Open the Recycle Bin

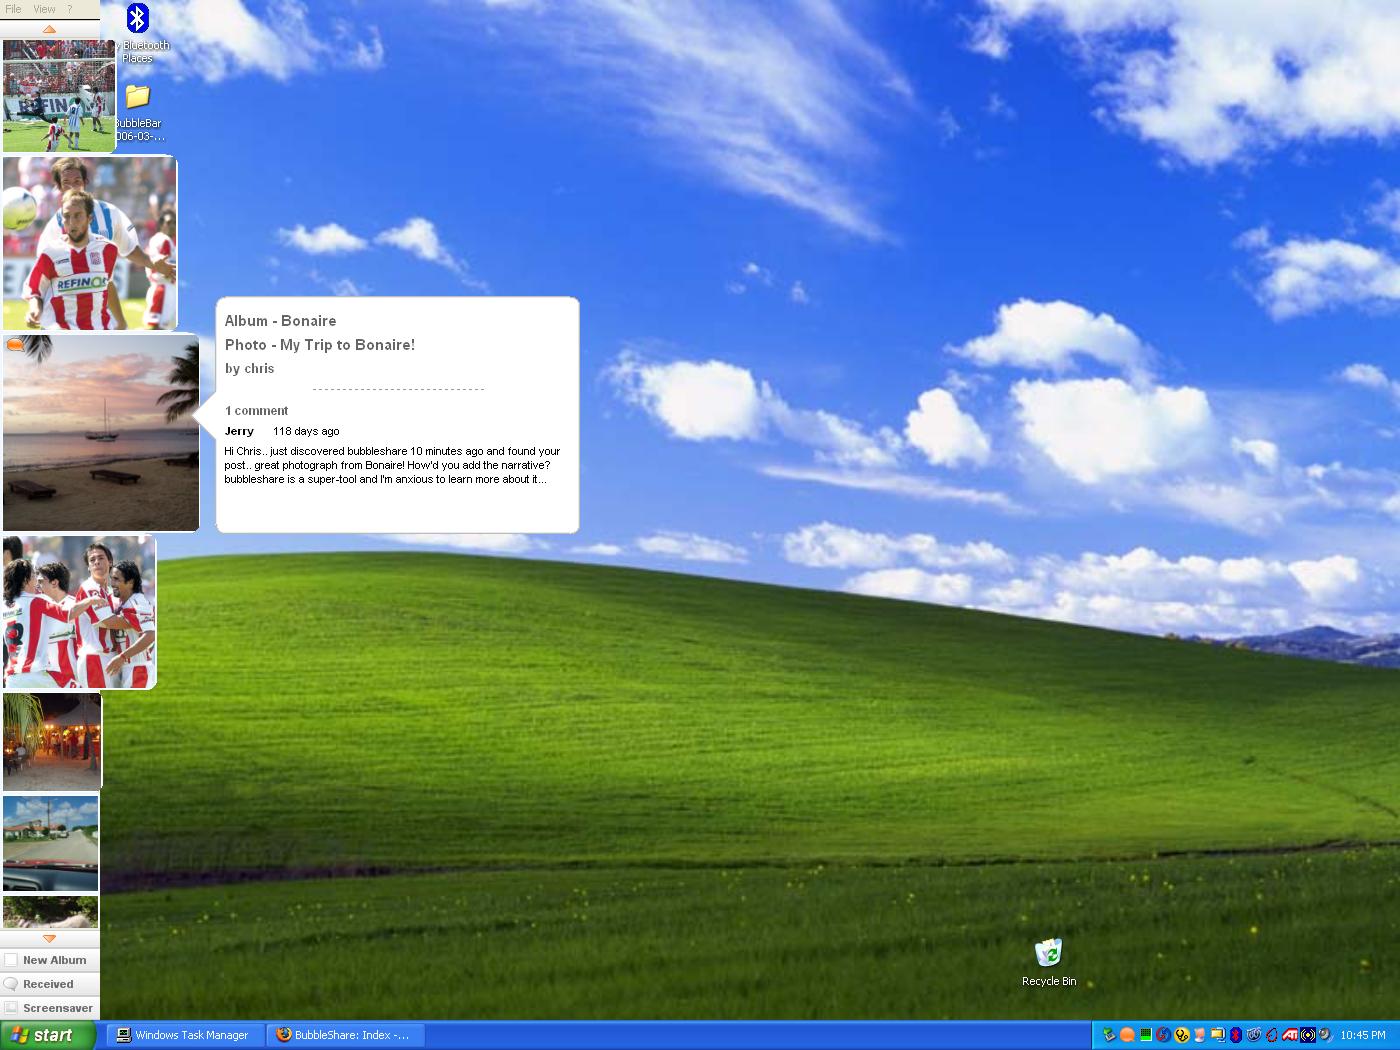pos(1048,953)
